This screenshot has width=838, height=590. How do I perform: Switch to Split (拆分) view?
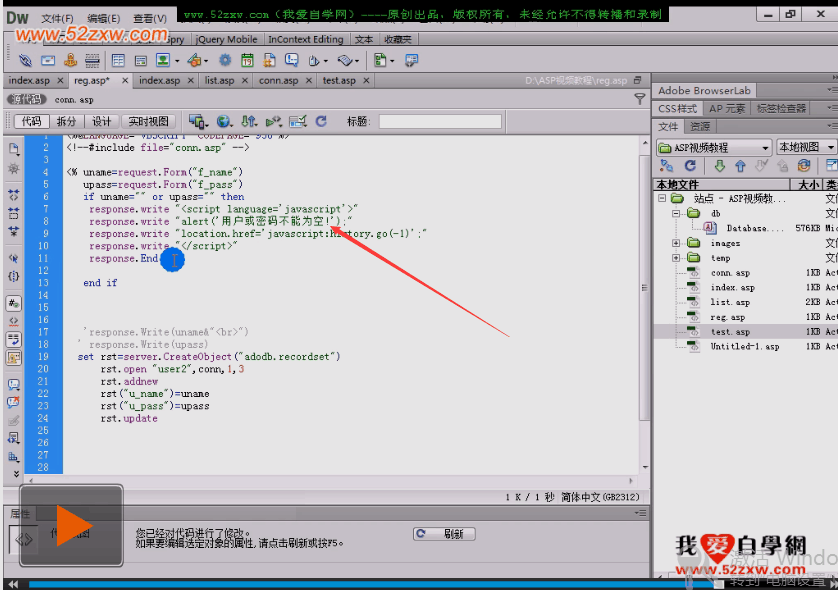click(x=66, y=121)
